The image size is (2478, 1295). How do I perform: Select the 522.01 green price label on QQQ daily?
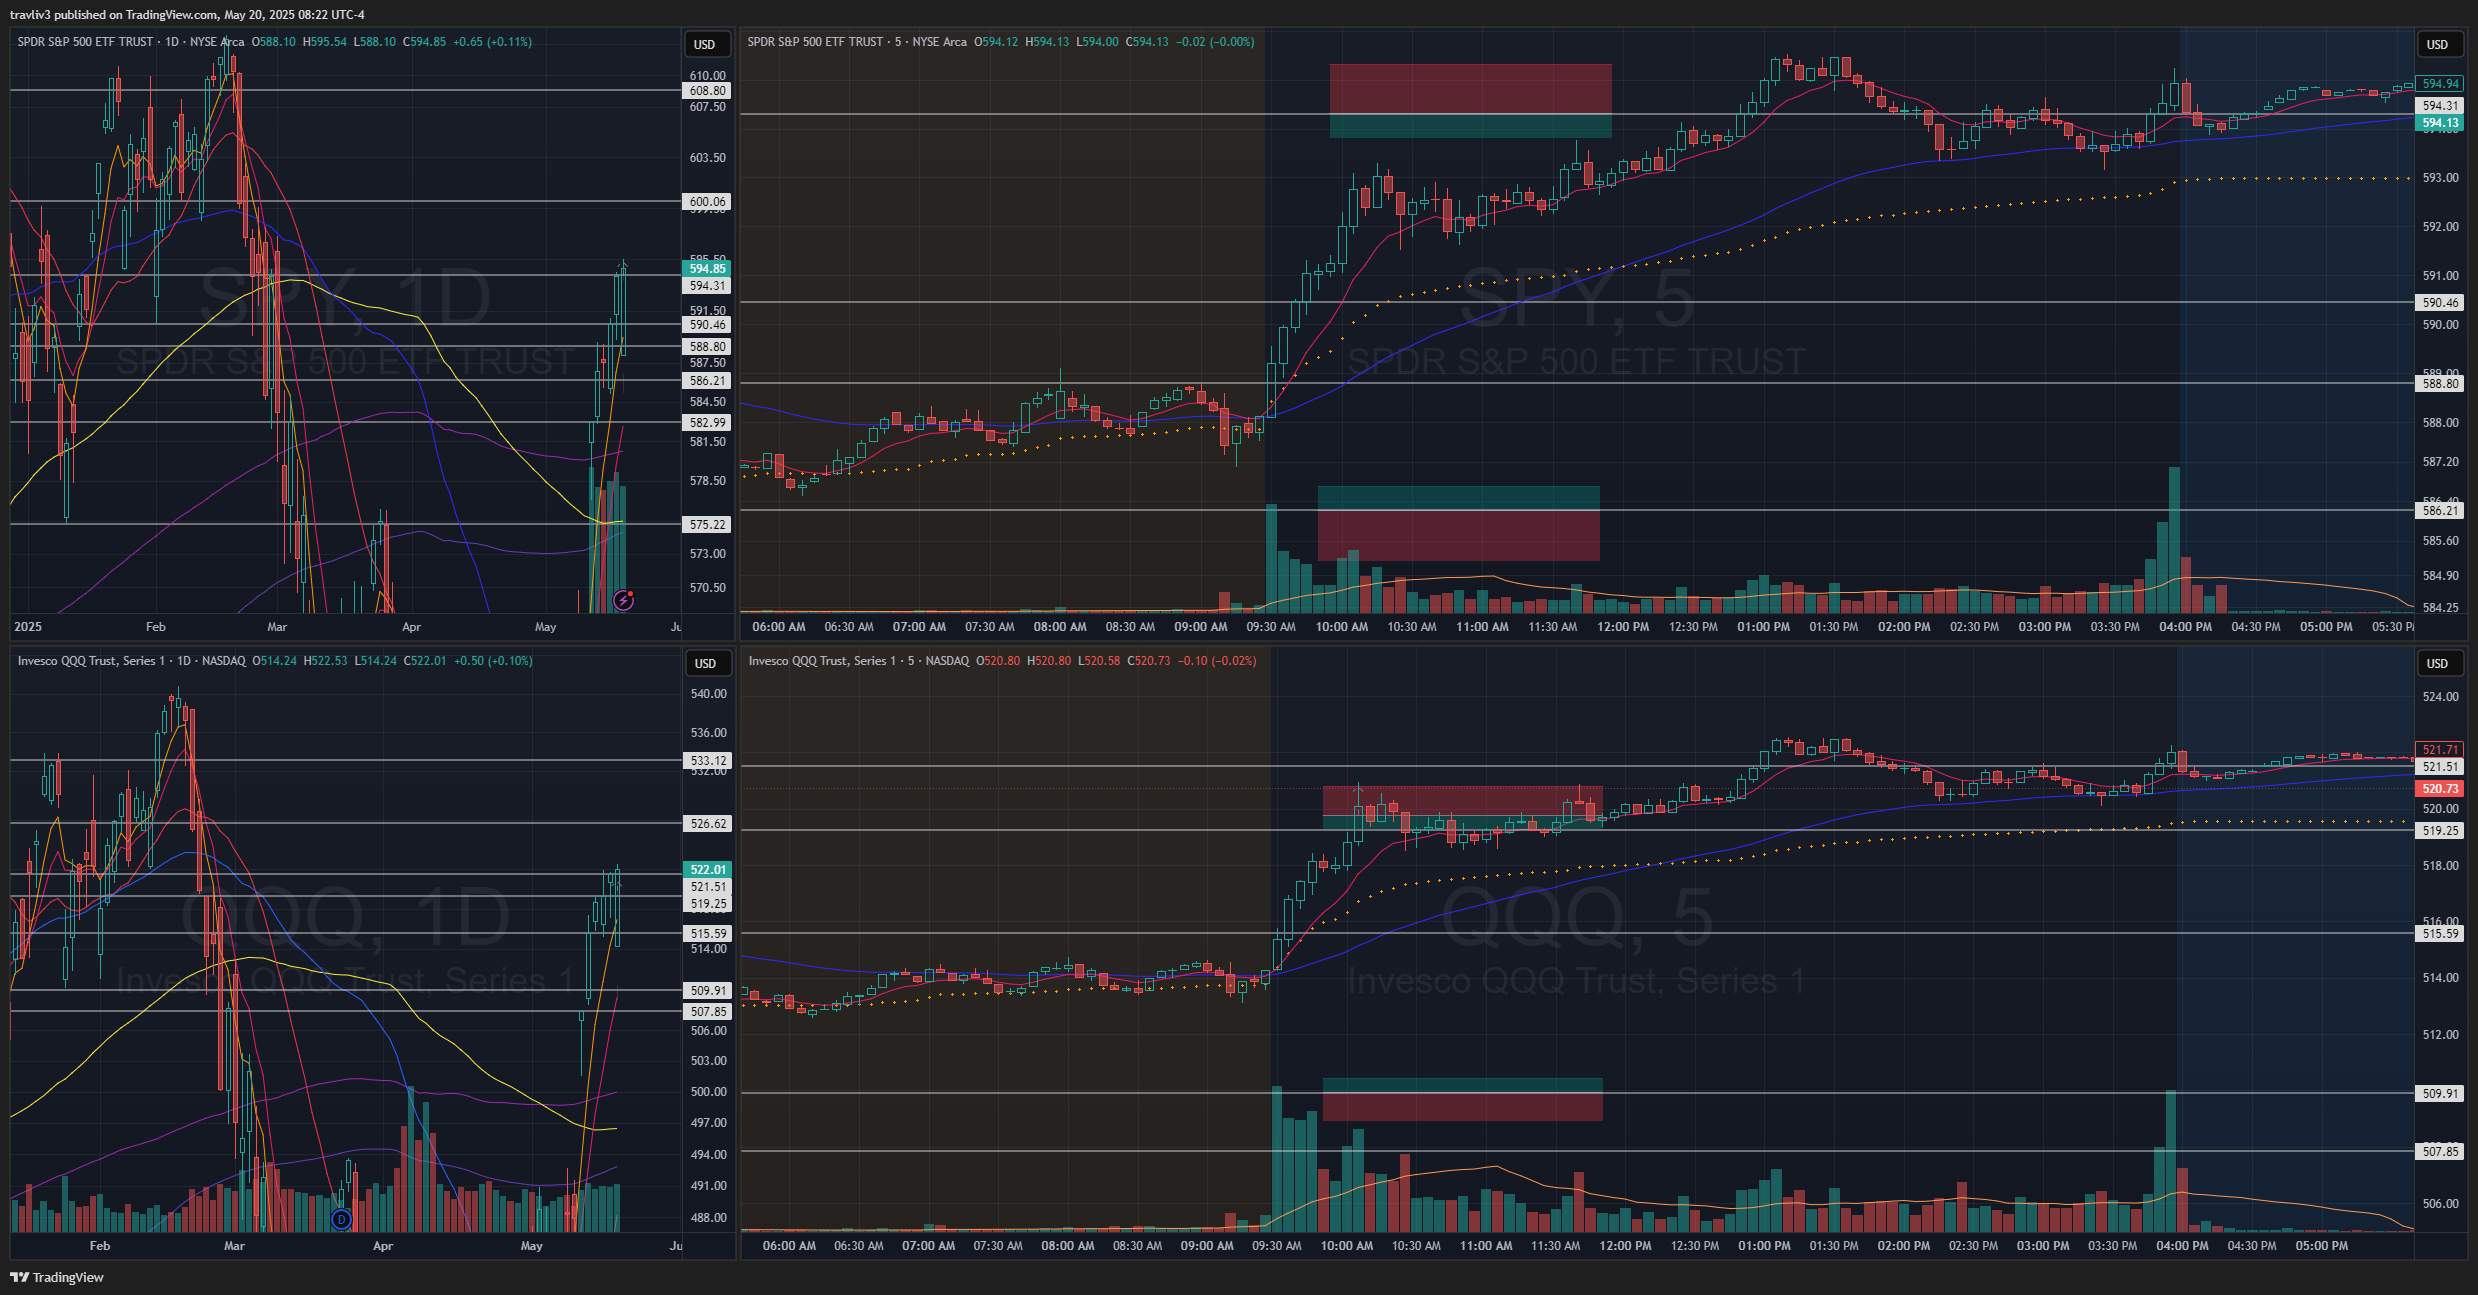pyautogui.click(x=708, y=869)
